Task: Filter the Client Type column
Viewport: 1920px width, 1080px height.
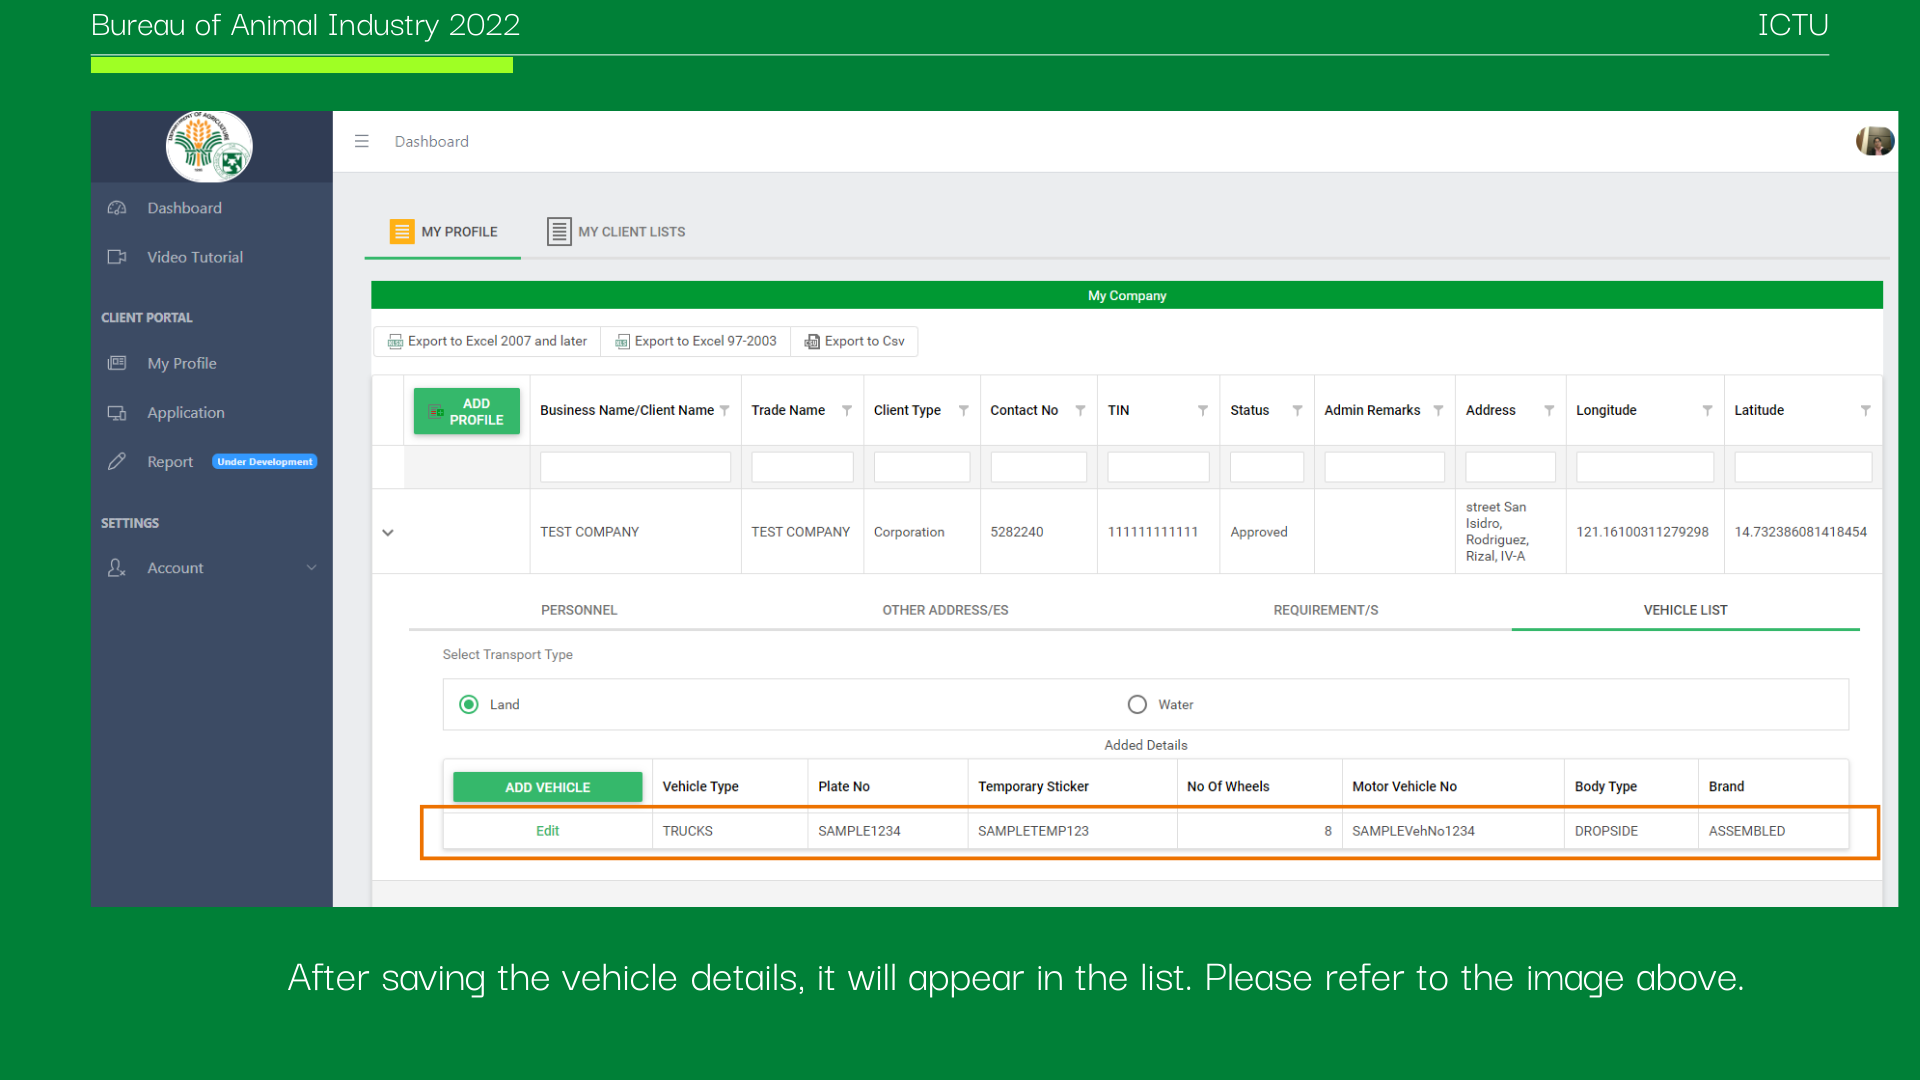Action: 964,410
